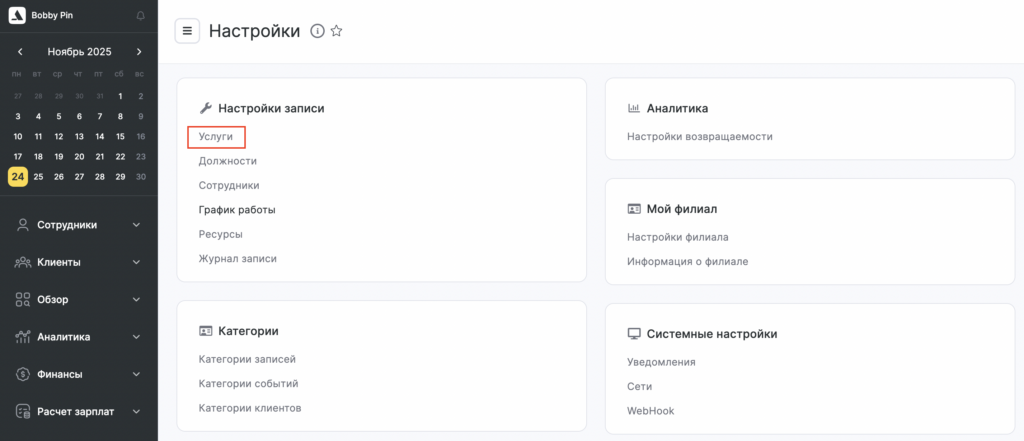
Task: Click the notification bell icon
Action: pos(140,16)
